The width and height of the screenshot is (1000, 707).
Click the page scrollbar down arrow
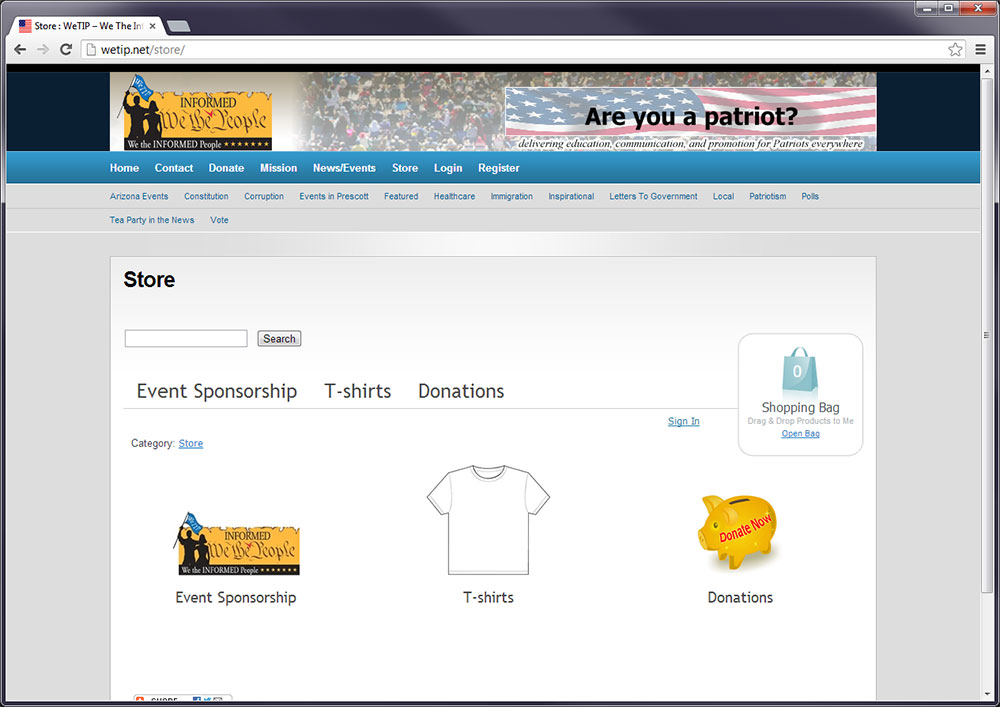(x=987, y=694)
